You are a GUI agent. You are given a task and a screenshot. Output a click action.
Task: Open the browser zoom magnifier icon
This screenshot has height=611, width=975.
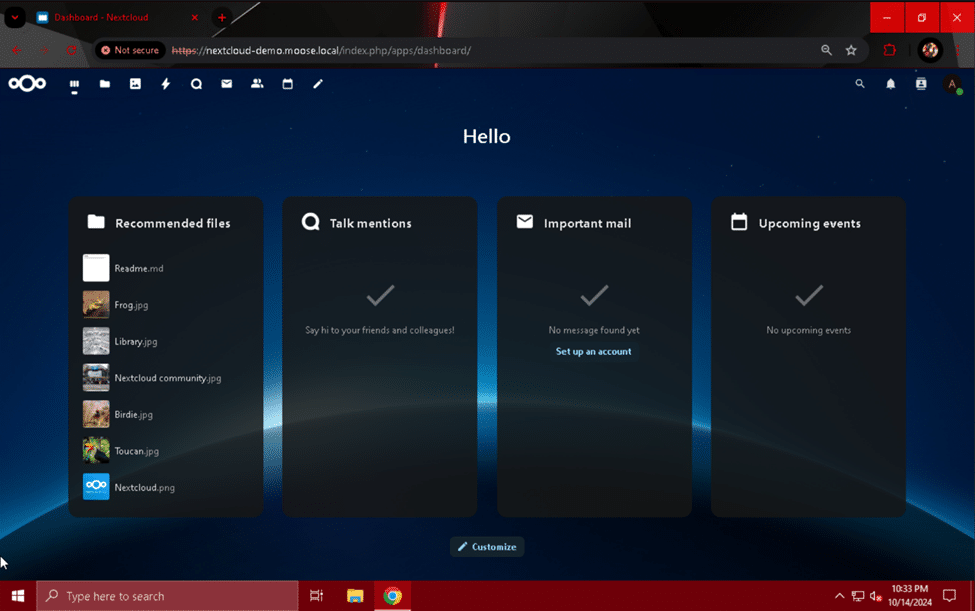(x=826, y=50)
